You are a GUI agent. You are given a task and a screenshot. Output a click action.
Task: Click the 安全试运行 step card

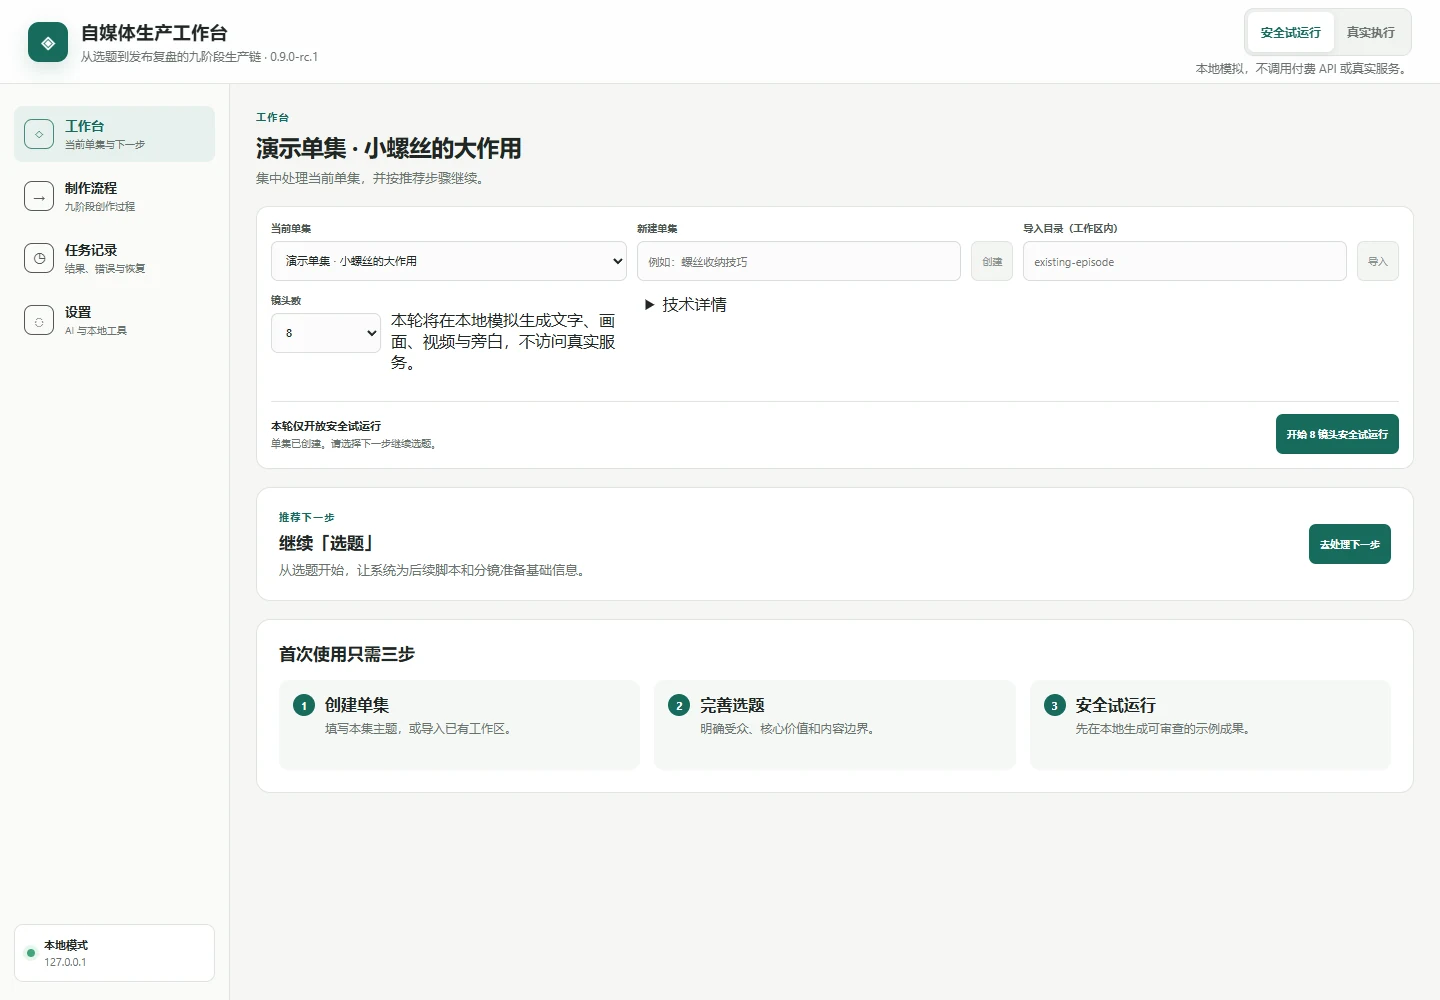(1210, 725)
